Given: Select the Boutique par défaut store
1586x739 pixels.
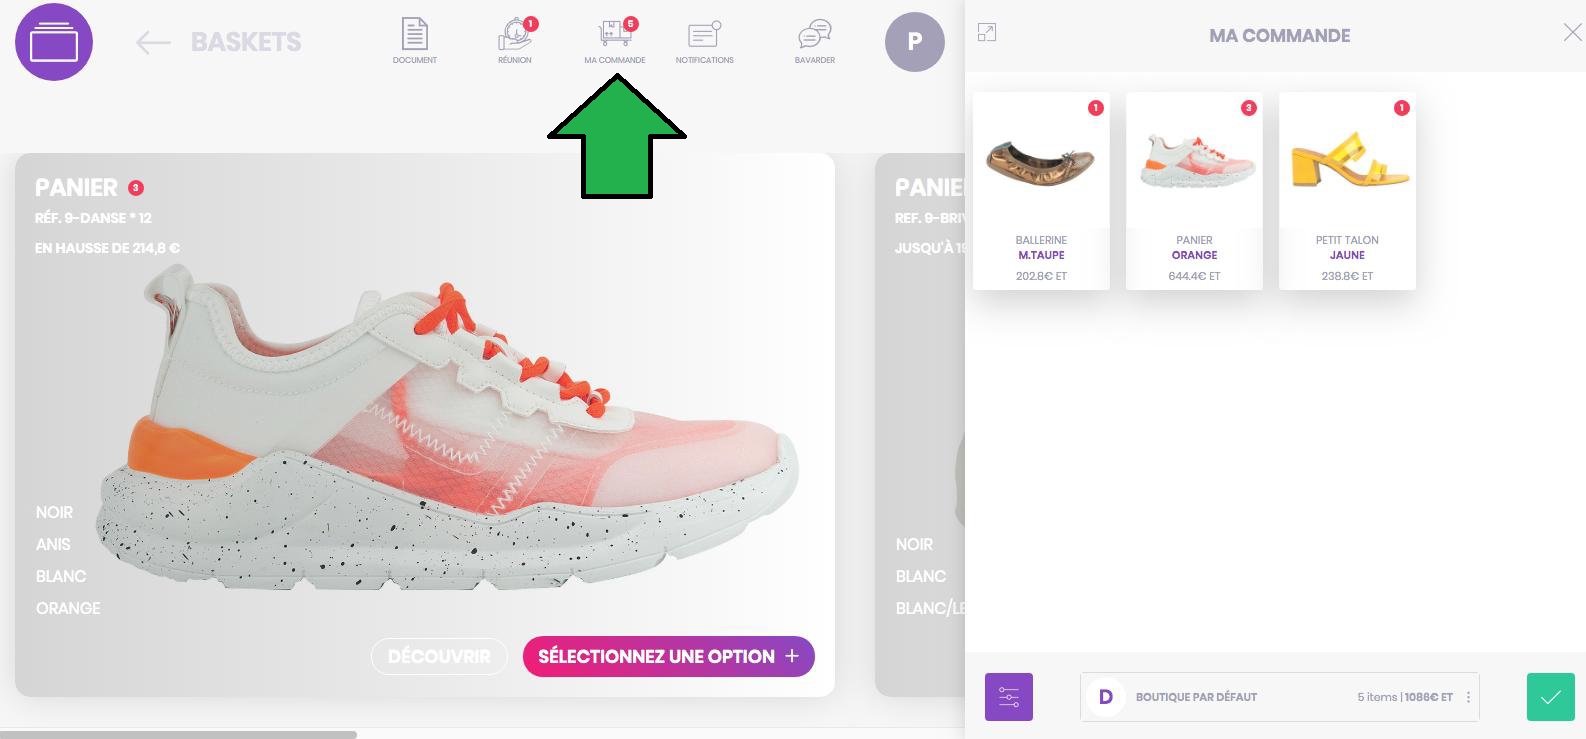Looking at the screenshot, I should (1279, 697).
